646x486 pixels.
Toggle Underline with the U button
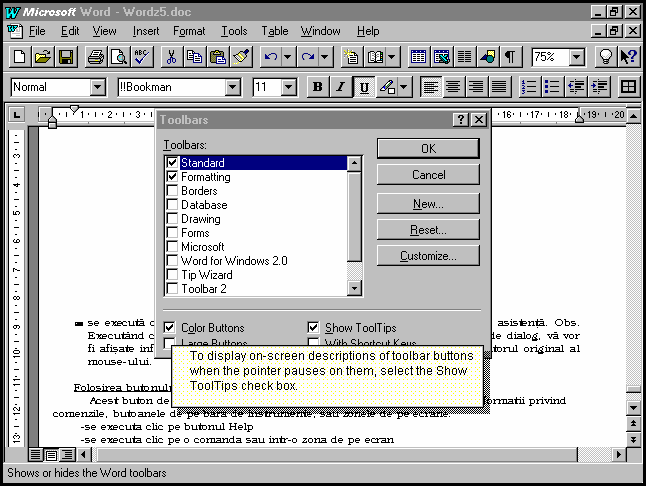click(364, 87)
